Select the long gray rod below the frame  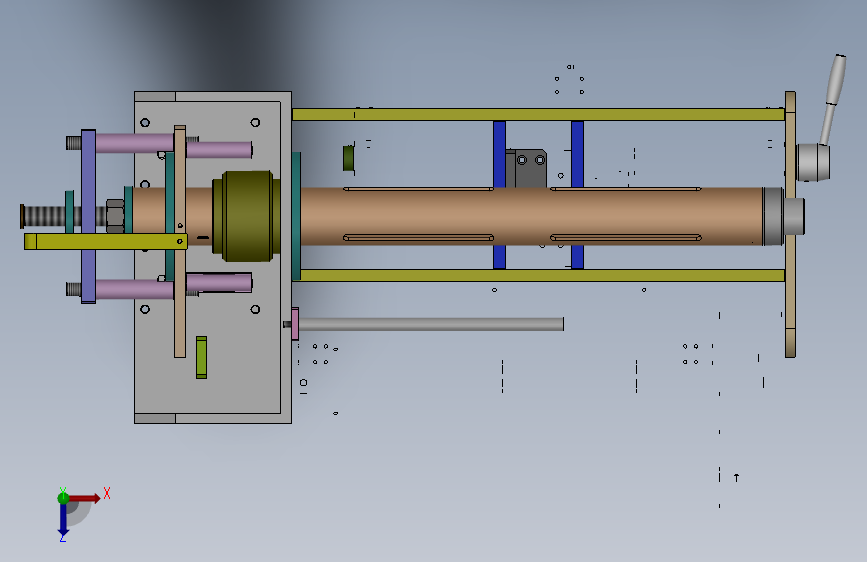tap(431, 324)
